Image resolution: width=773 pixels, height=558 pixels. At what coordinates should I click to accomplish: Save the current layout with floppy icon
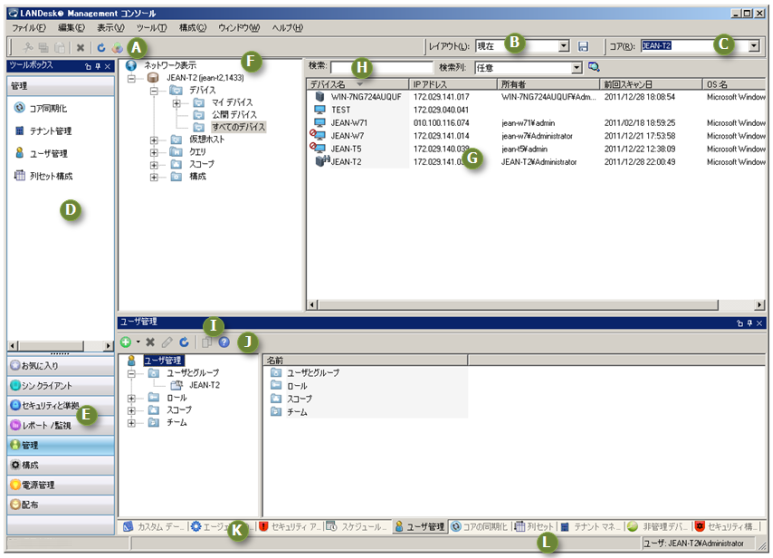[583, 46]
